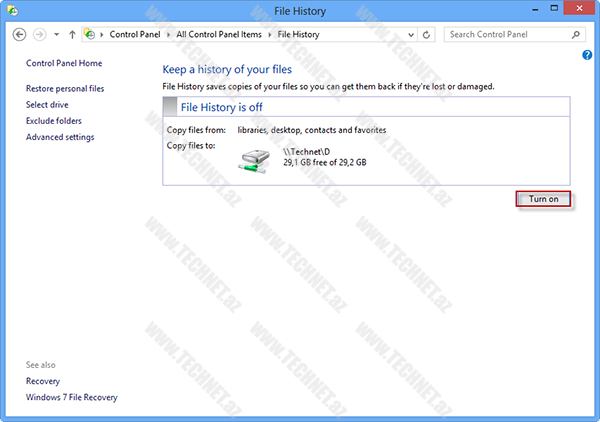Focus the Search Control Panel field
This screenshot has width=600, height=422.
tap(514, 34)
